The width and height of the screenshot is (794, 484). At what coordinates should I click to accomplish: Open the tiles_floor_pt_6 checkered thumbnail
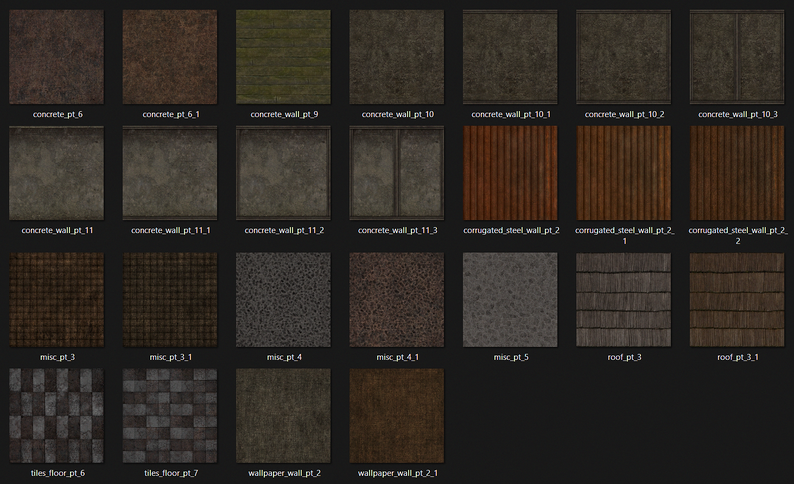(56, 416)
